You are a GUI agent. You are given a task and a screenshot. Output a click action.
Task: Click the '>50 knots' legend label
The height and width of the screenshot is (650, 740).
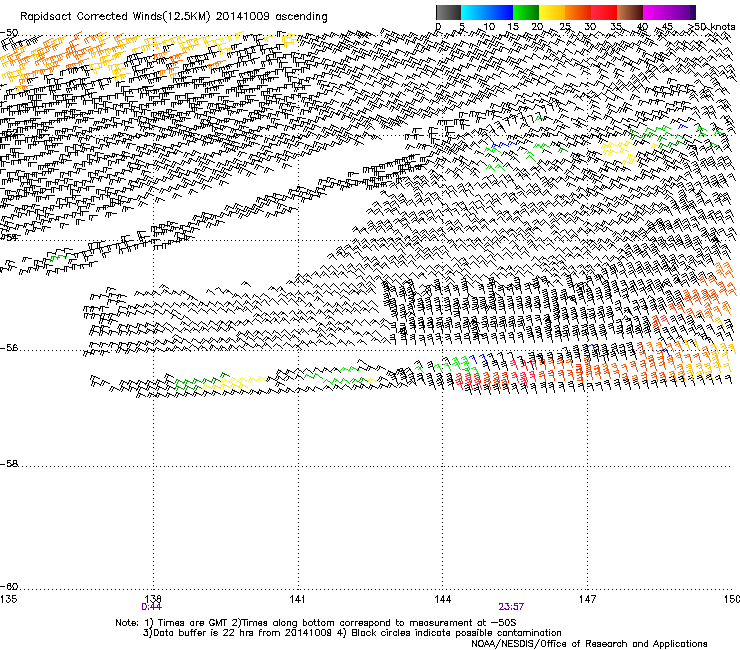pyautogui.click(x=714, y=27)
